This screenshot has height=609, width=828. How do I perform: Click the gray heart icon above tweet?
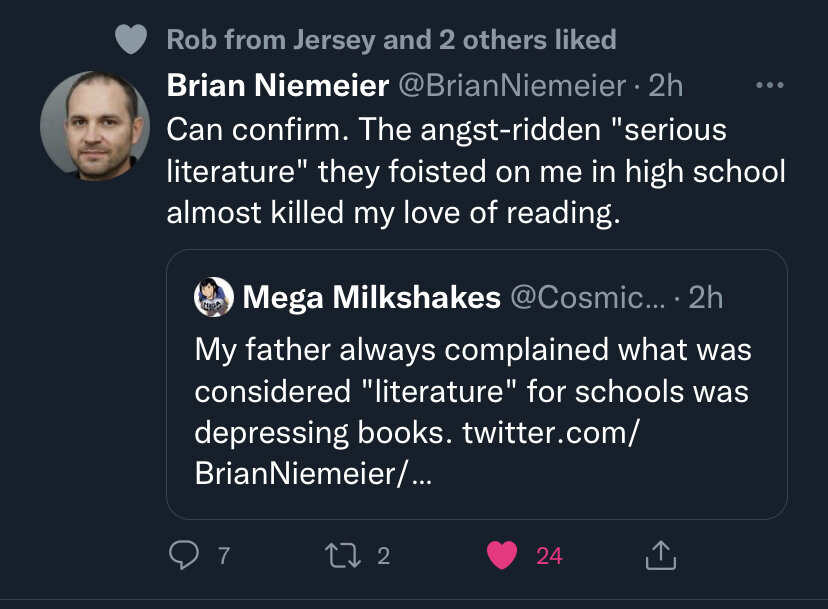pyautogui.click(x=131, y=40)
